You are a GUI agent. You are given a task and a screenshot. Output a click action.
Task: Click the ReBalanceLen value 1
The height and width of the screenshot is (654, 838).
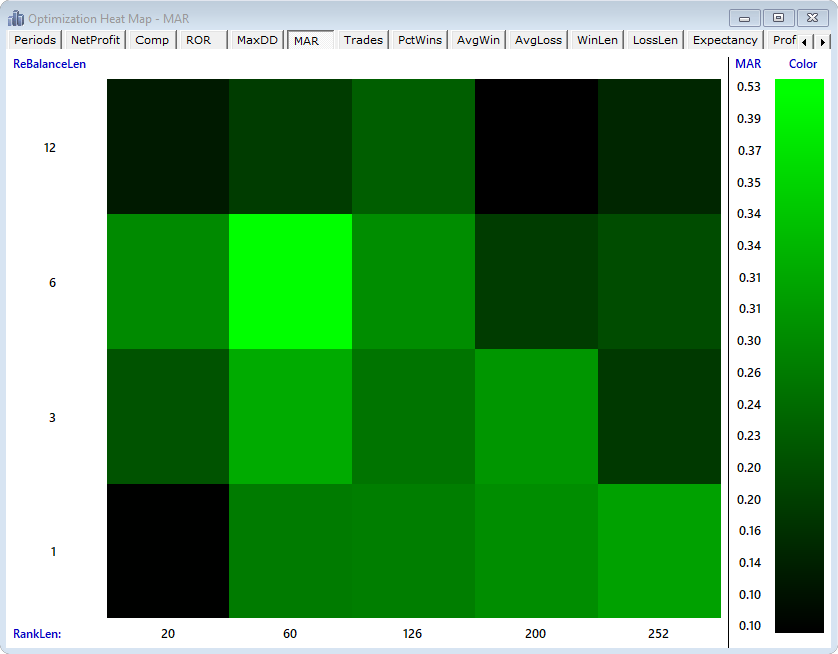point(53,551)
